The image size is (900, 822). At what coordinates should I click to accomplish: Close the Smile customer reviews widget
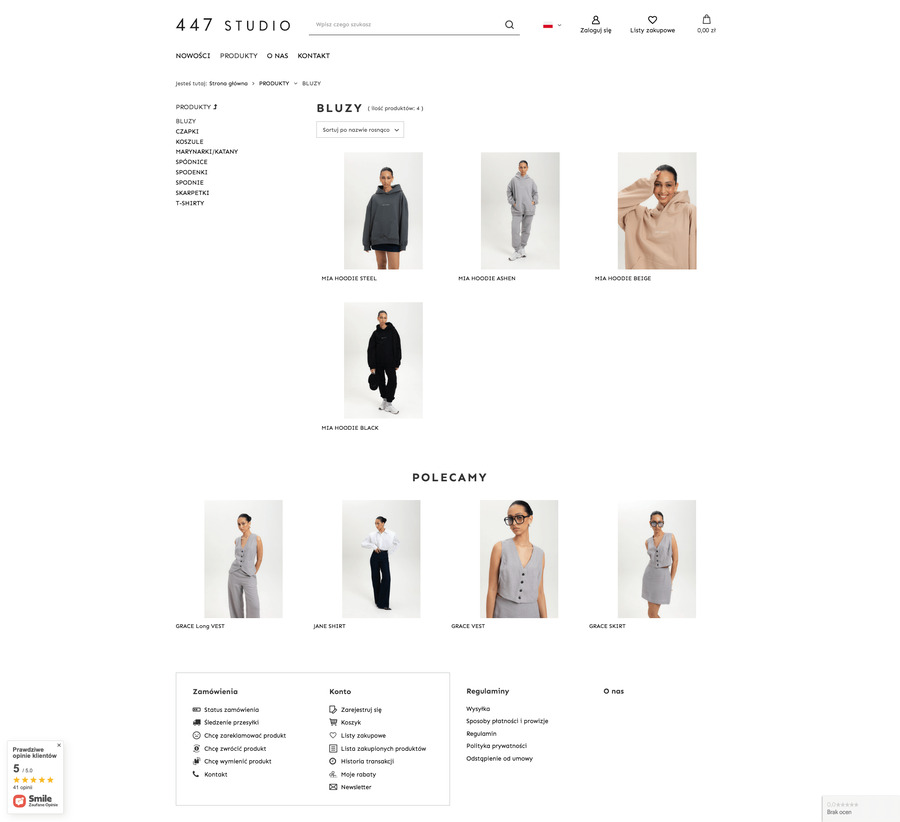point(59,745)
